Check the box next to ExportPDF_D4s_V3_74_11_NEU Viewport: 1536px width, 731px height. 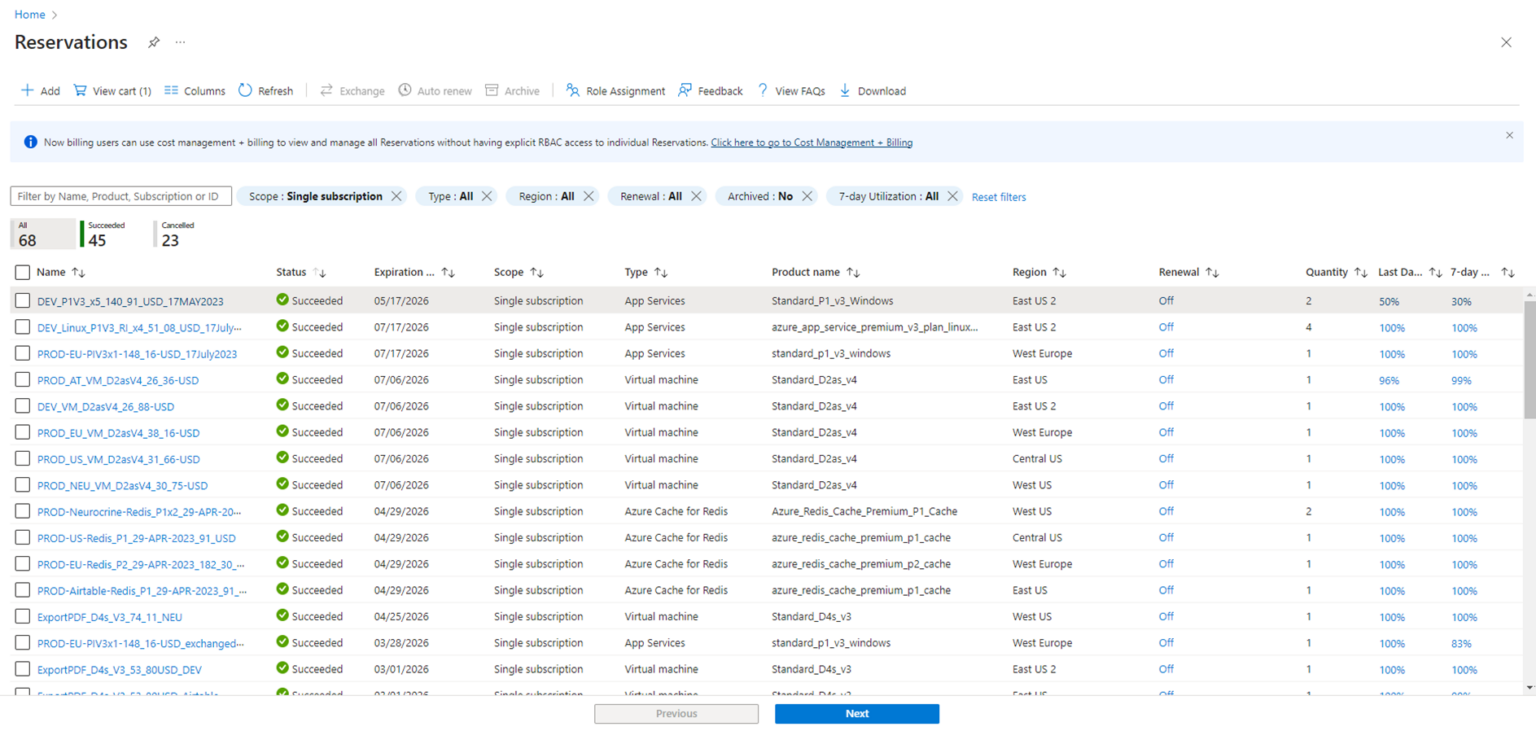point(21,617)
